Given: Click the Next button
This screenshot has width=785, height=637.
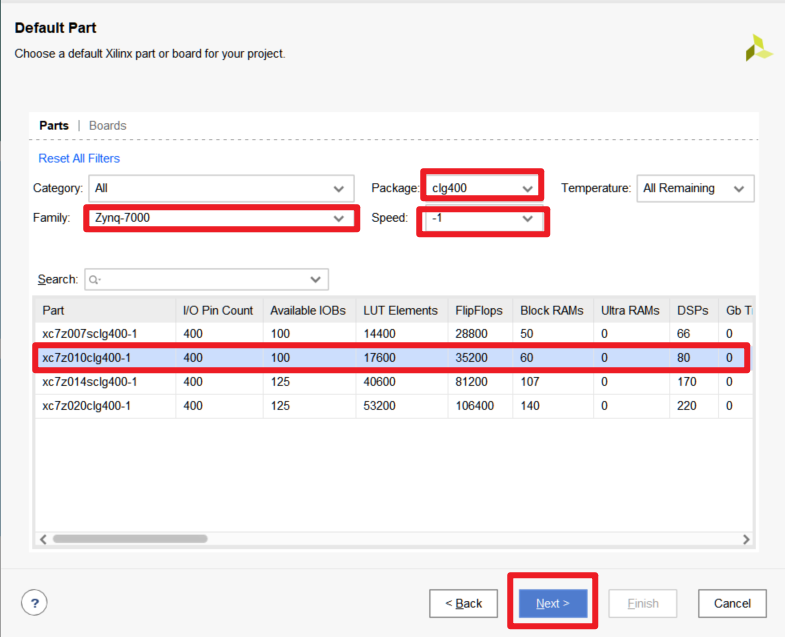Looking at the screenshot, I should click(553, 603).
